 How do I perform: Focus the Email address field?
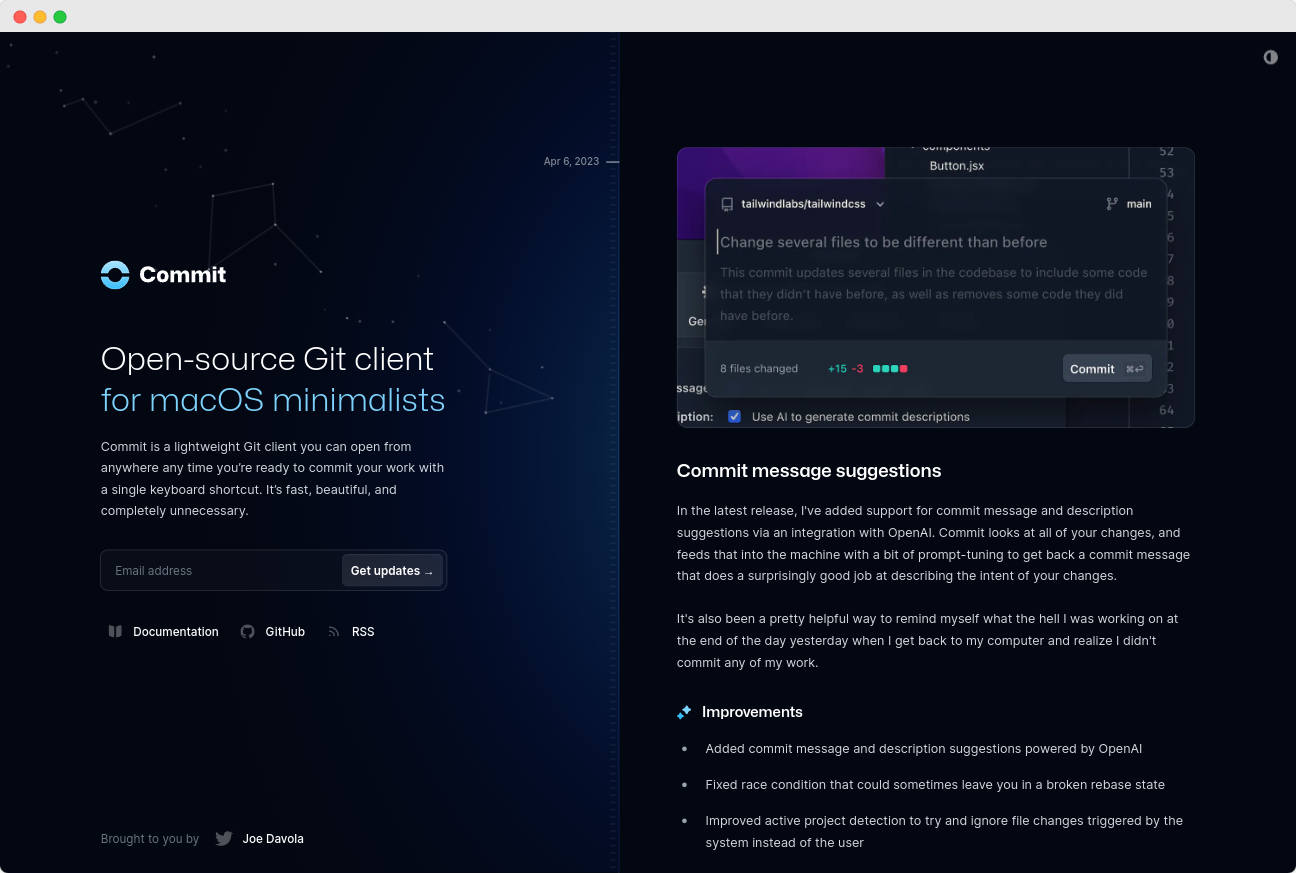222,571
